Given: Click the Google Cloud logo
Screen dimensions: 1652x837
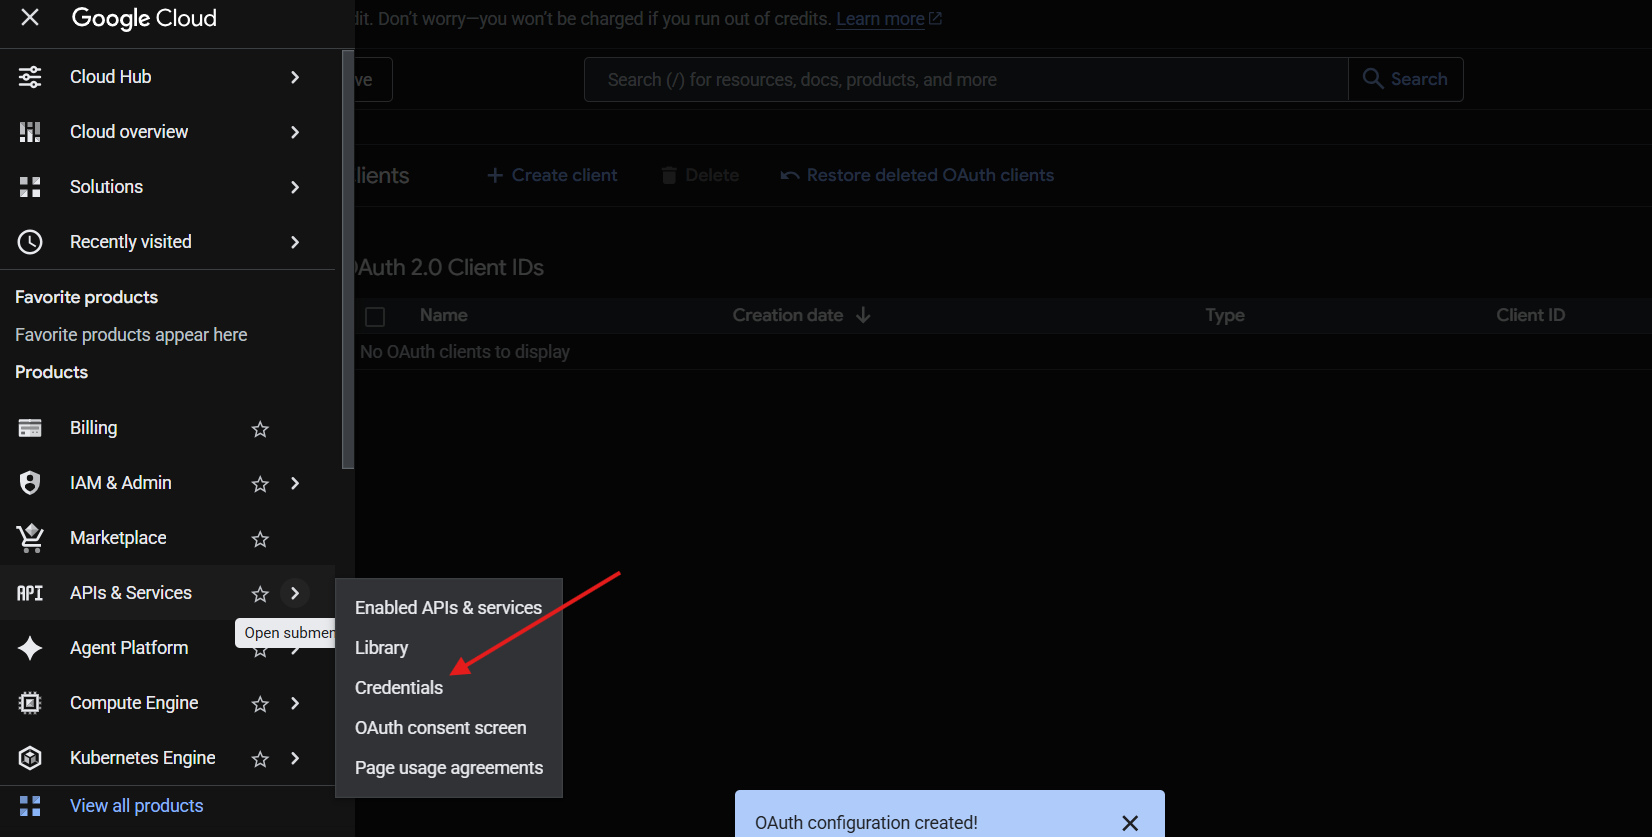Looking at the screenshot, I should 144,18.
